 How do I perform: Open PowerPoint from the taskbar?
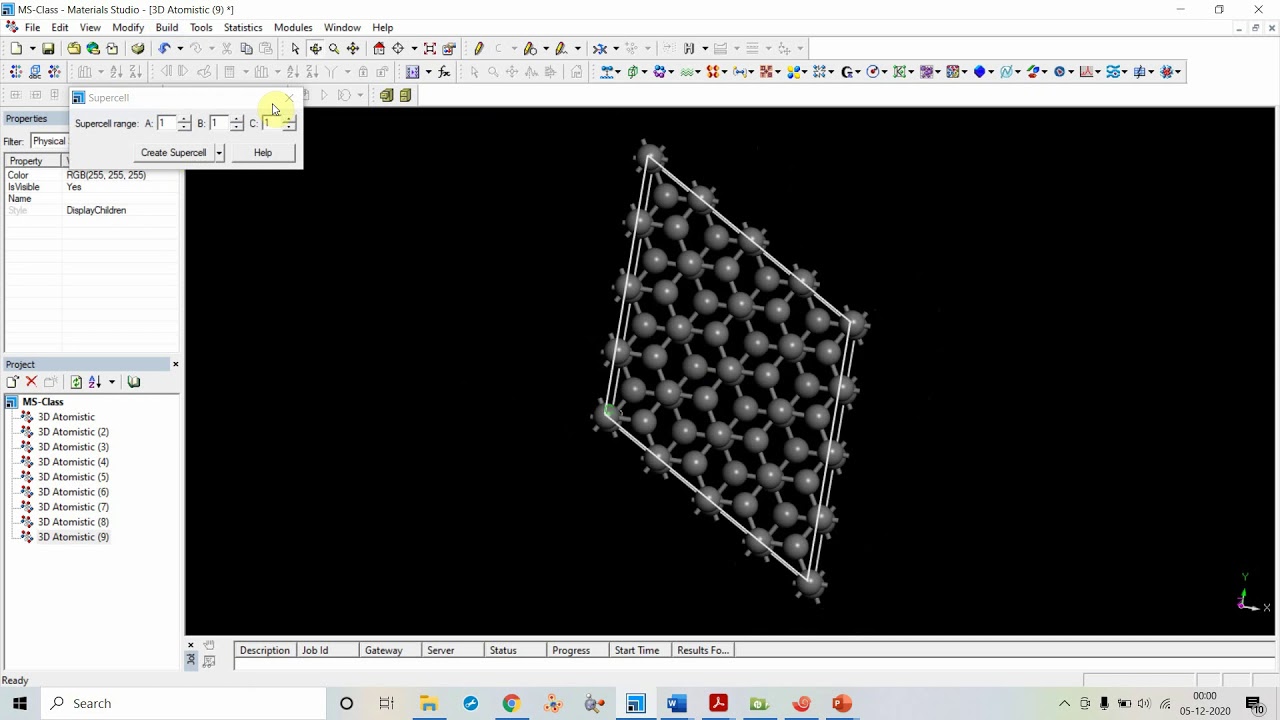842,703
